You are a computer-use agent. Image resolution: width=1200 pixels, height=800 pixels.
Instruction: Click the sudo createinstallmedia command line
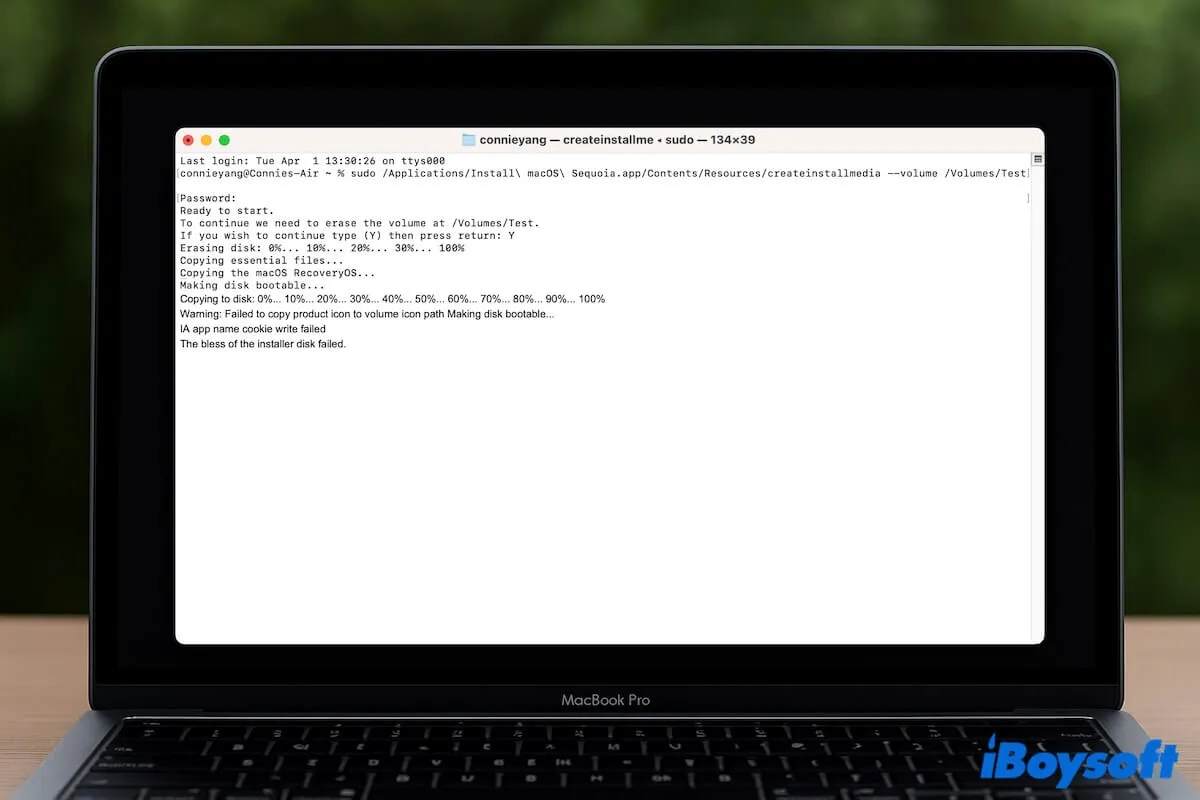(604, 173)
